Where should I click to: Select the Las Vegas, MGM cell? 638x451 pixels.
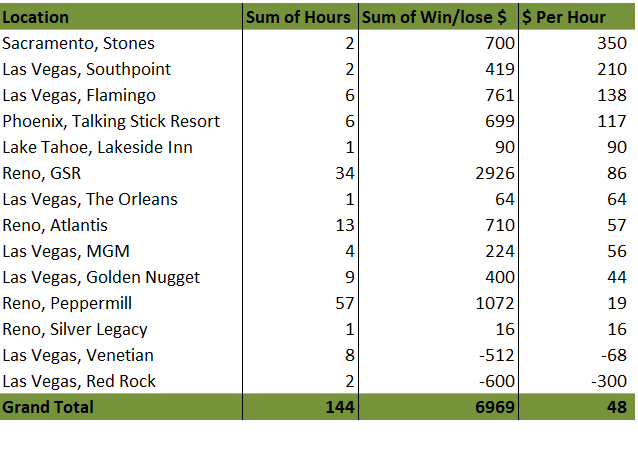click(x=66, y=252)
